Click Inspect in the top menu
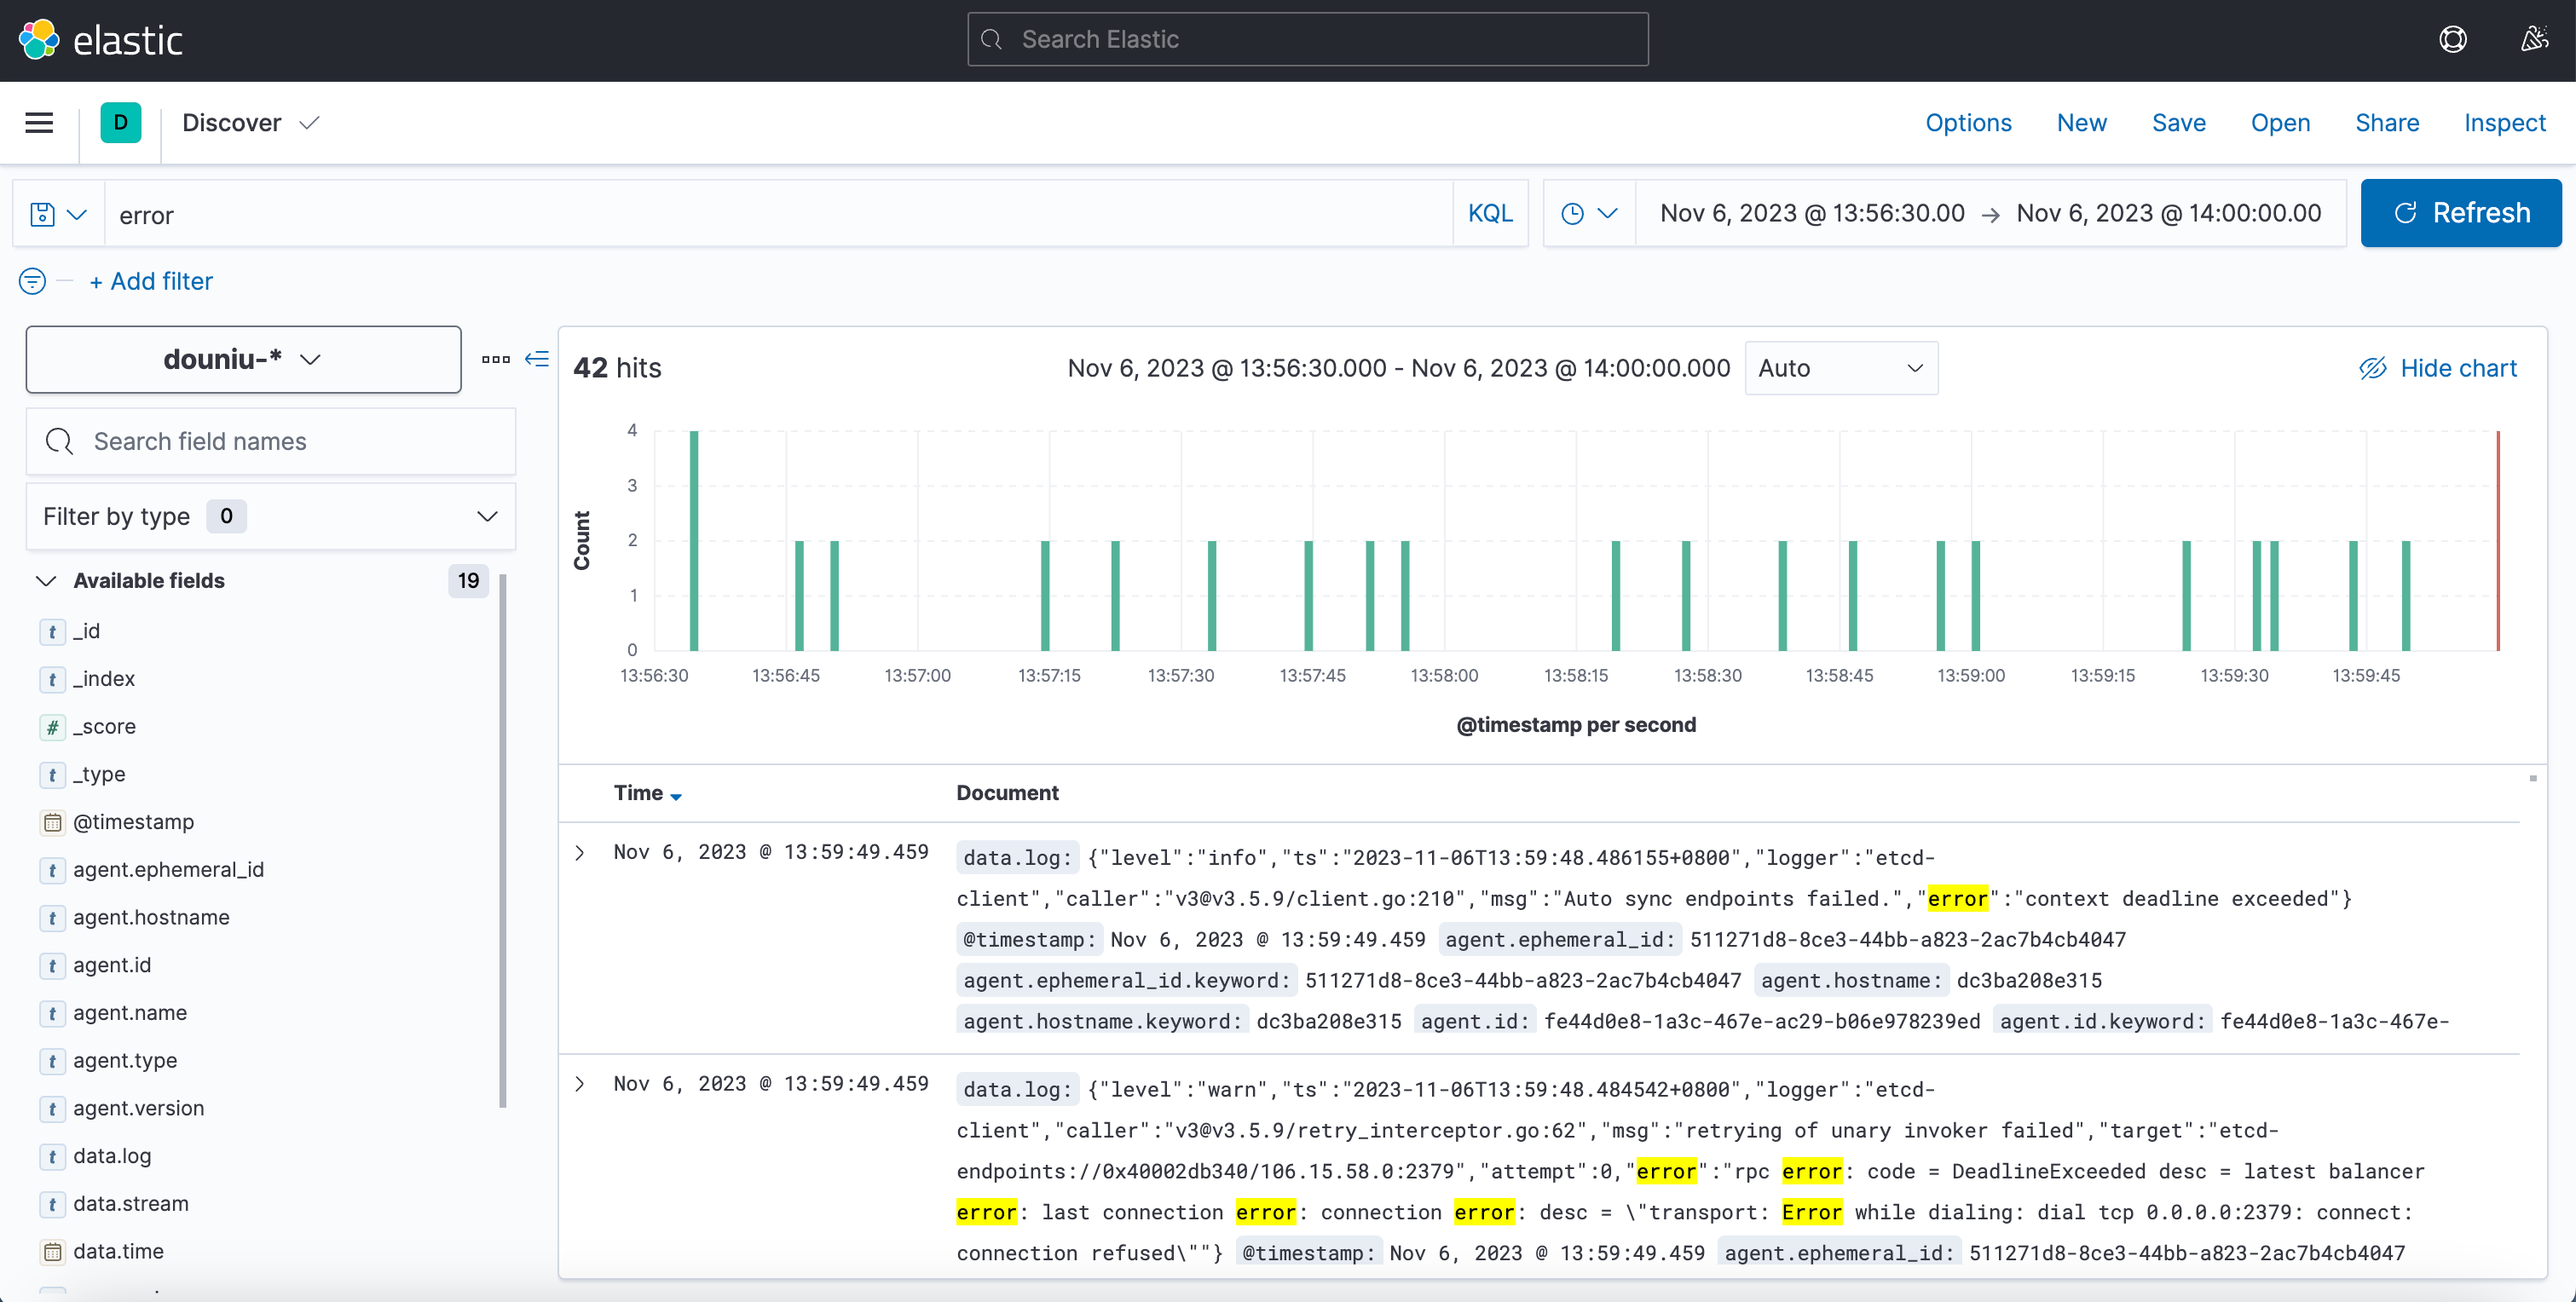 point(2504,123)
